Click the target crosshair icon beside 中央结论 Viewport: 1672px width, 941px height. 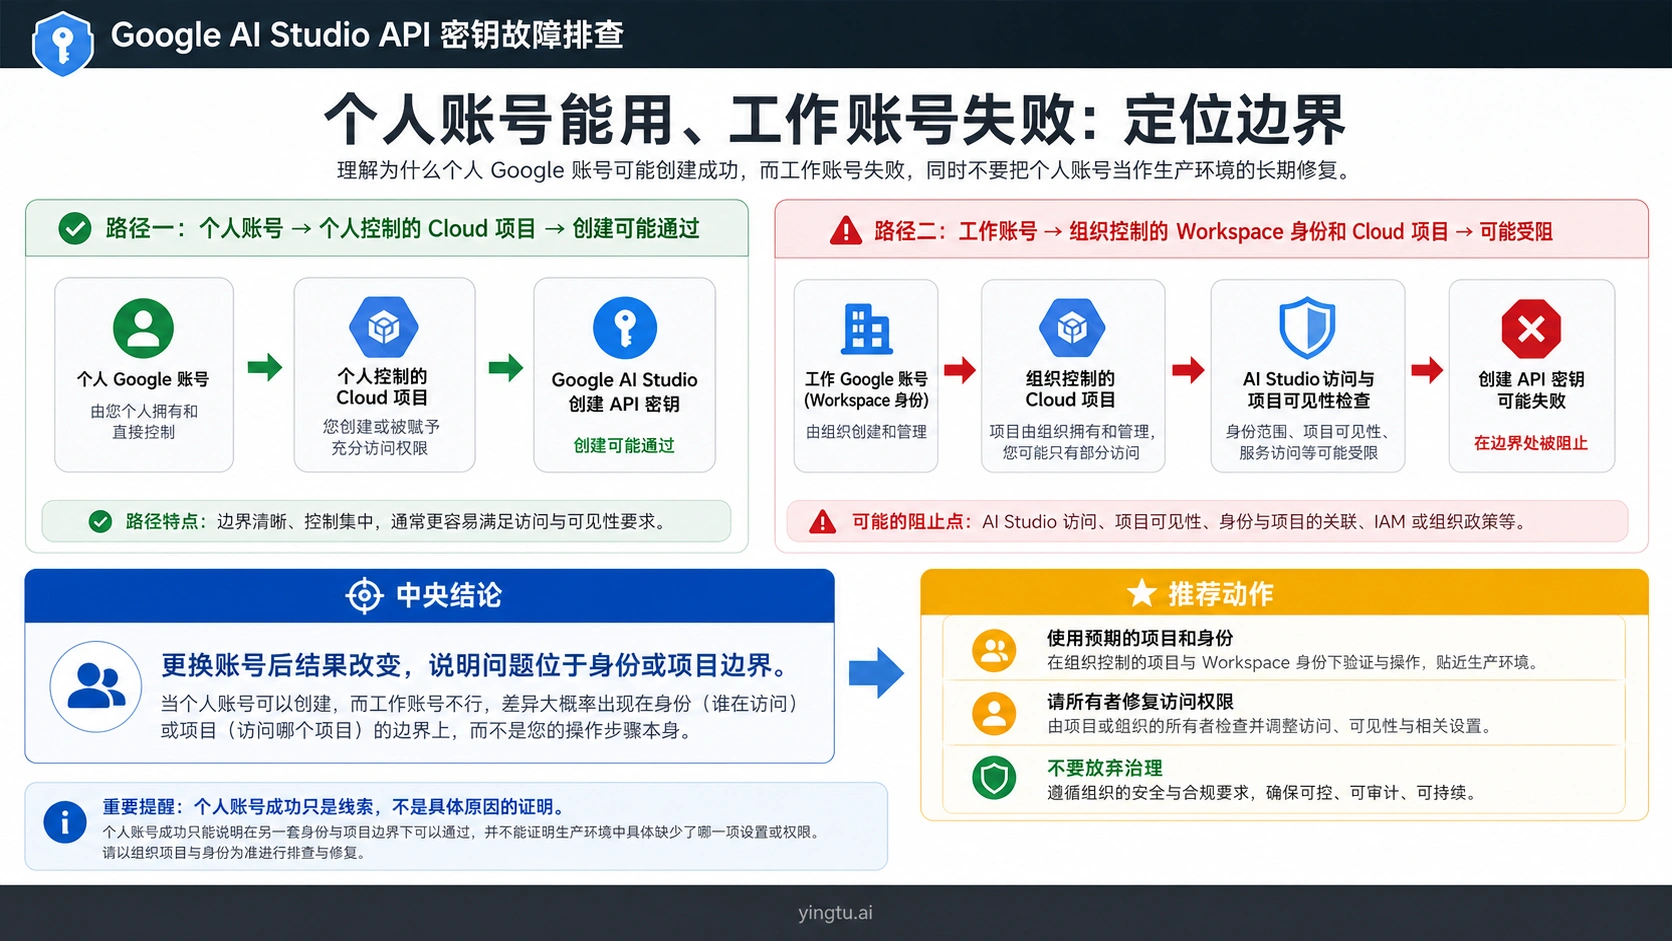tap(364, 595)
